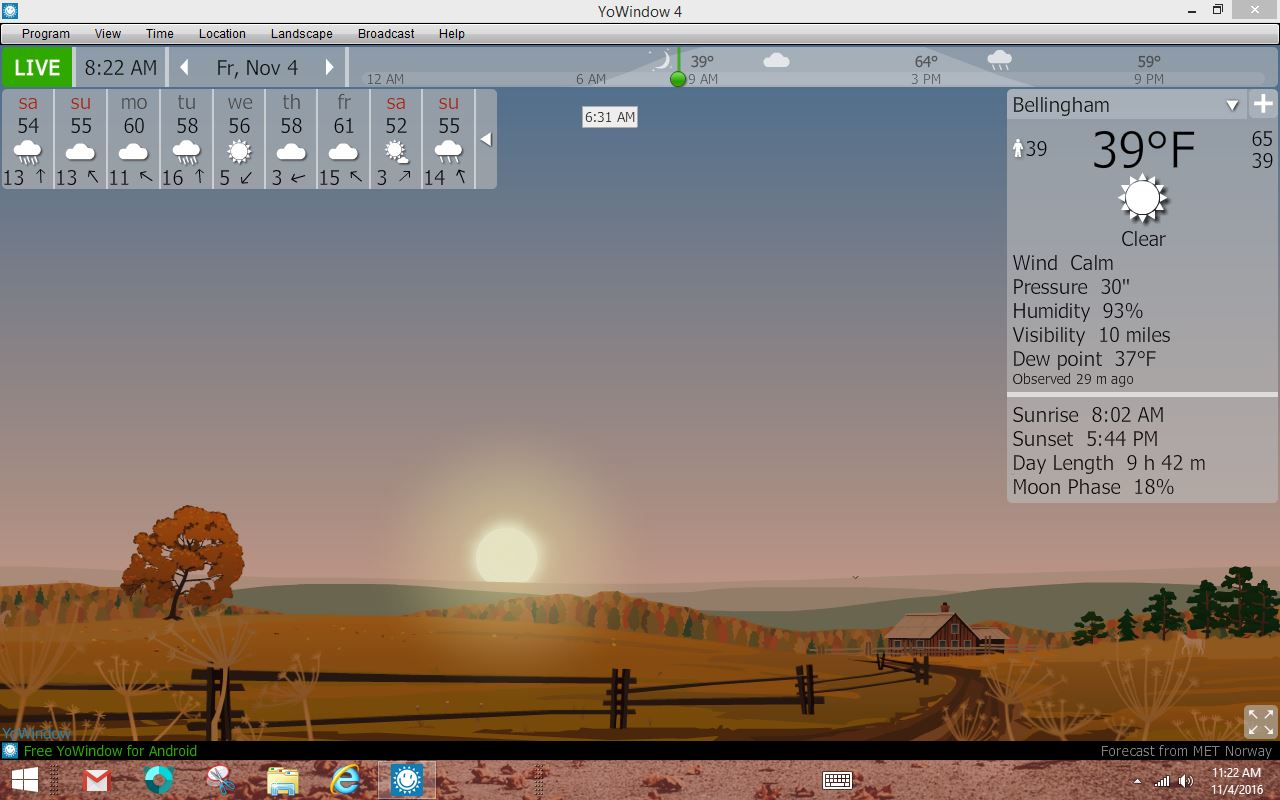Select Tuesday rain forecast day

186,139
